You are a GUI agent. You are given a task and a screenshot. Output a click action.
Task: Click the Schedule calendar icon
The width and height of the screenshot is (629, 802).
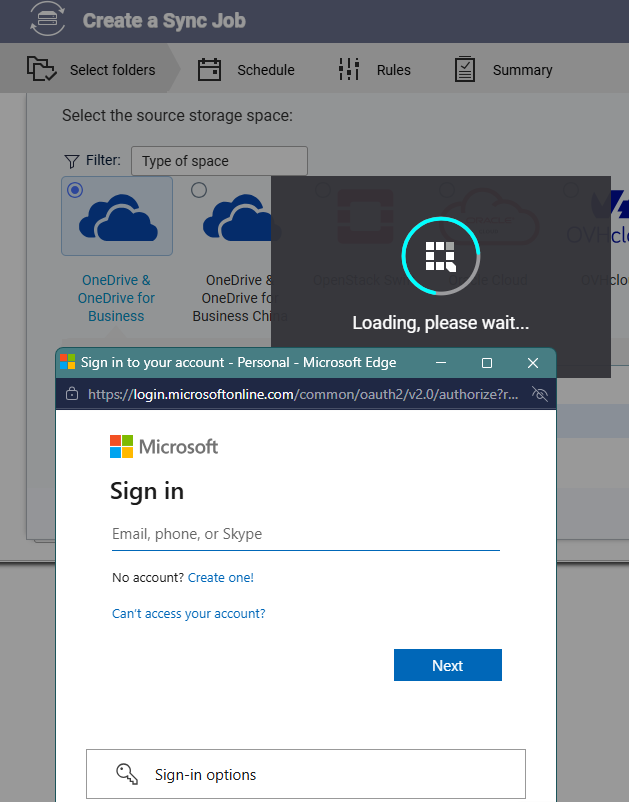coord(209,70)
